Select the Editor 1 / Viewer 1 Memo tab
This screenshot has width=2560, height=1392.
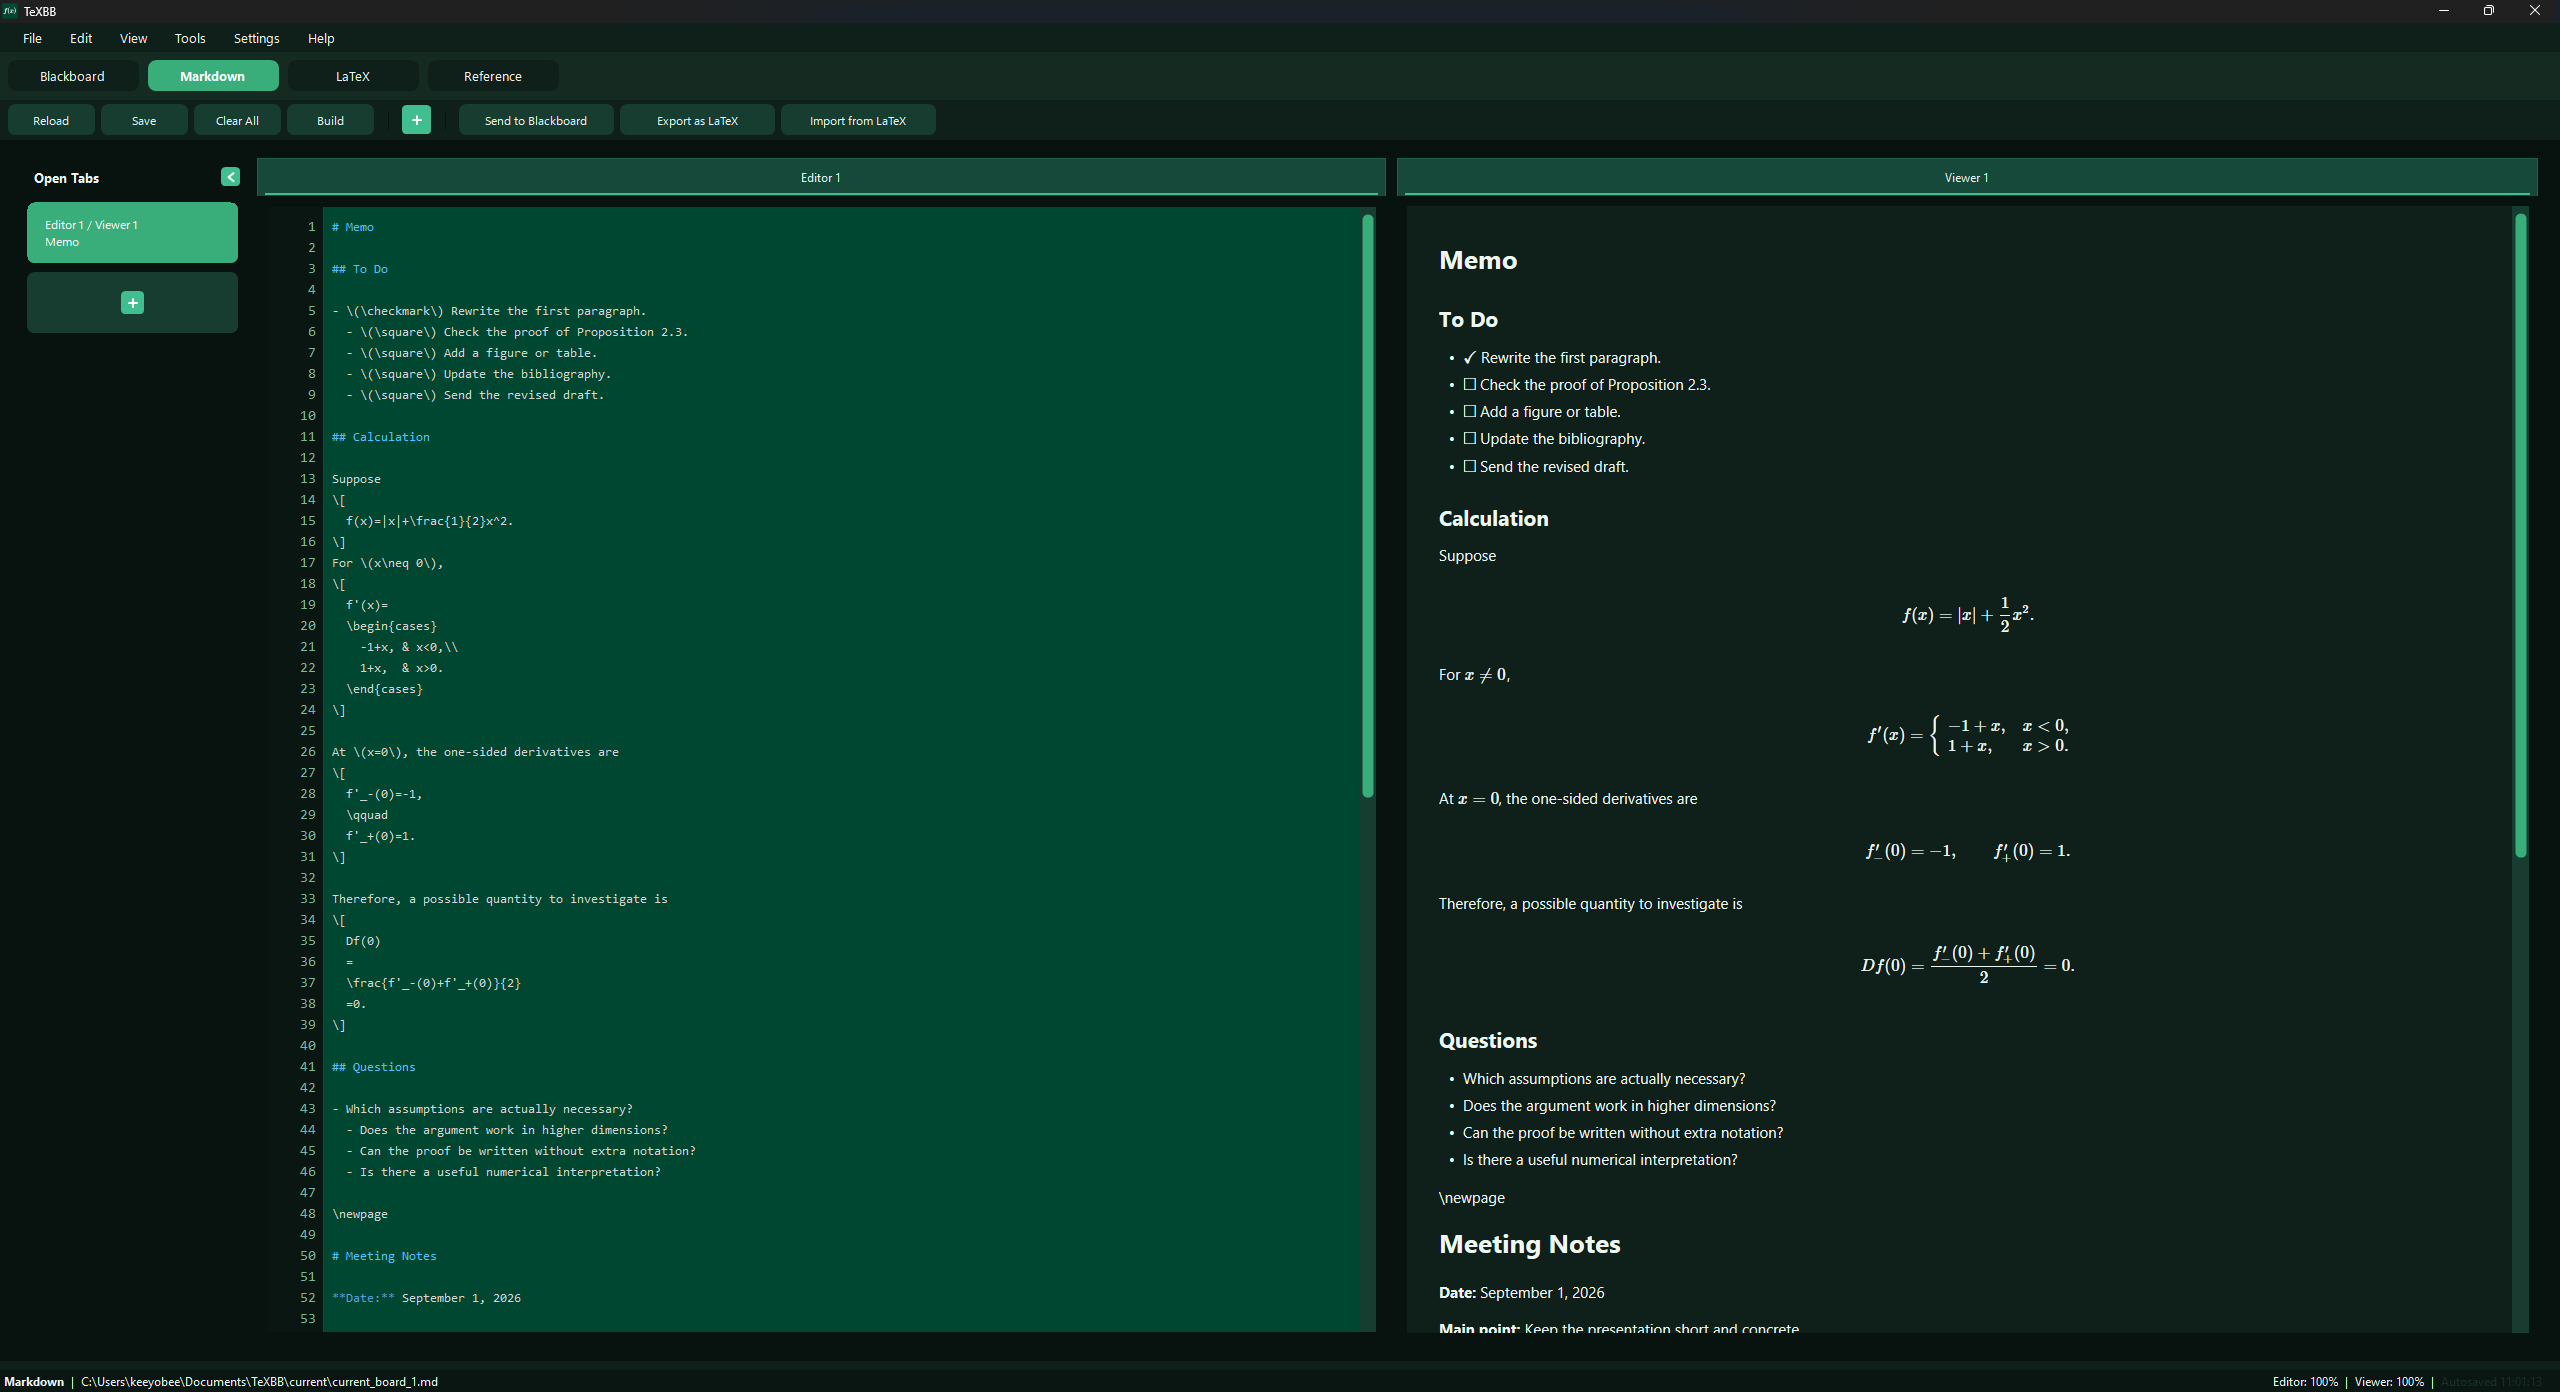coord(132,233)
